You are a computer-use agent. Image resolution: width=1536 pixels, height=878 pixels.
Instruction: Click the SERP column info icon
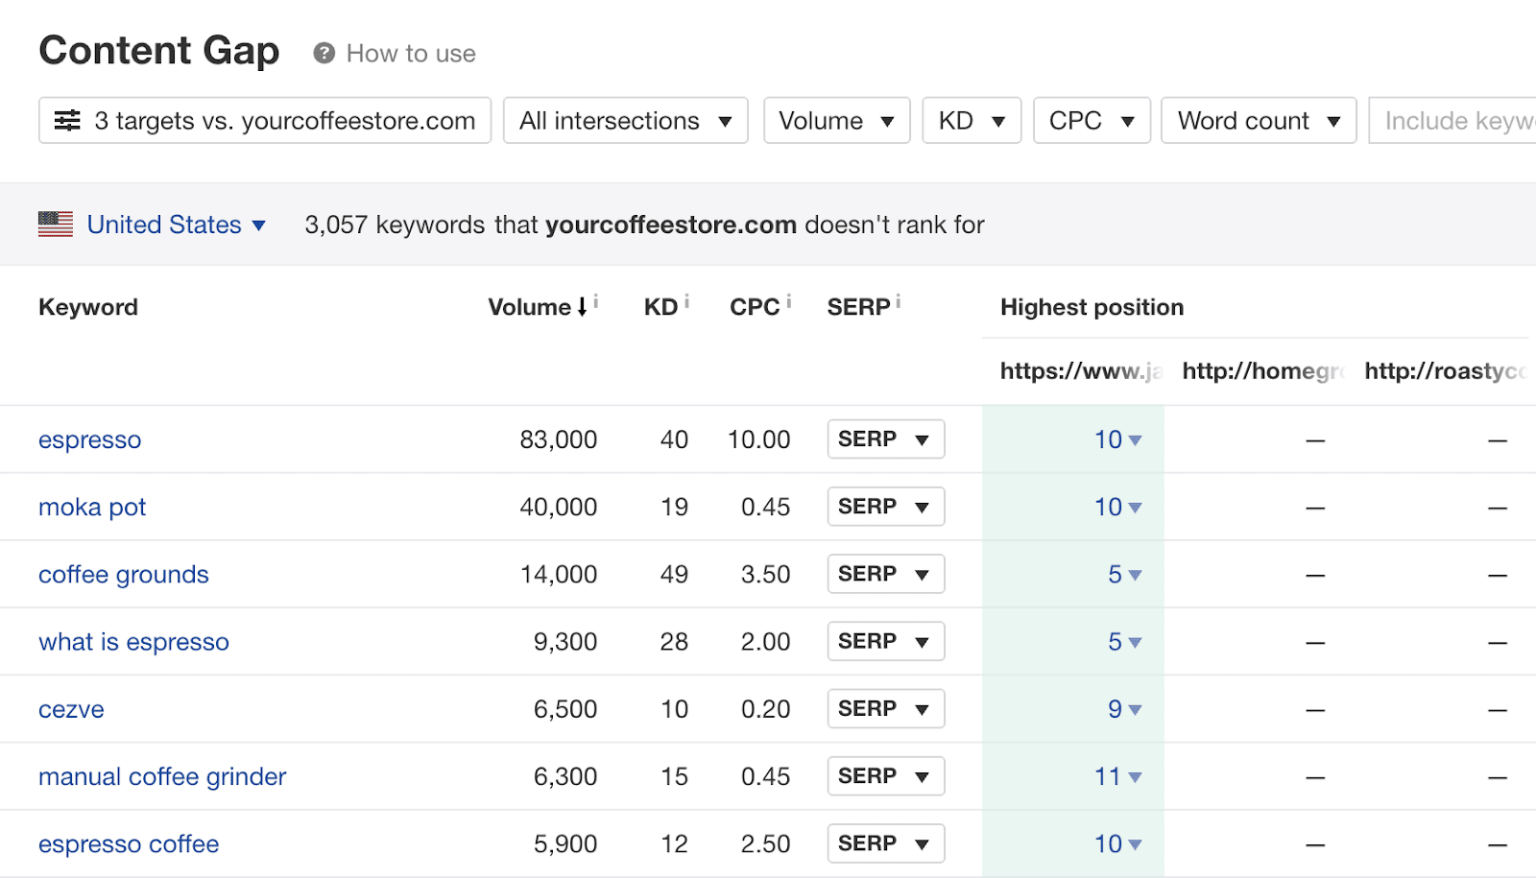[x=898, y=301]
